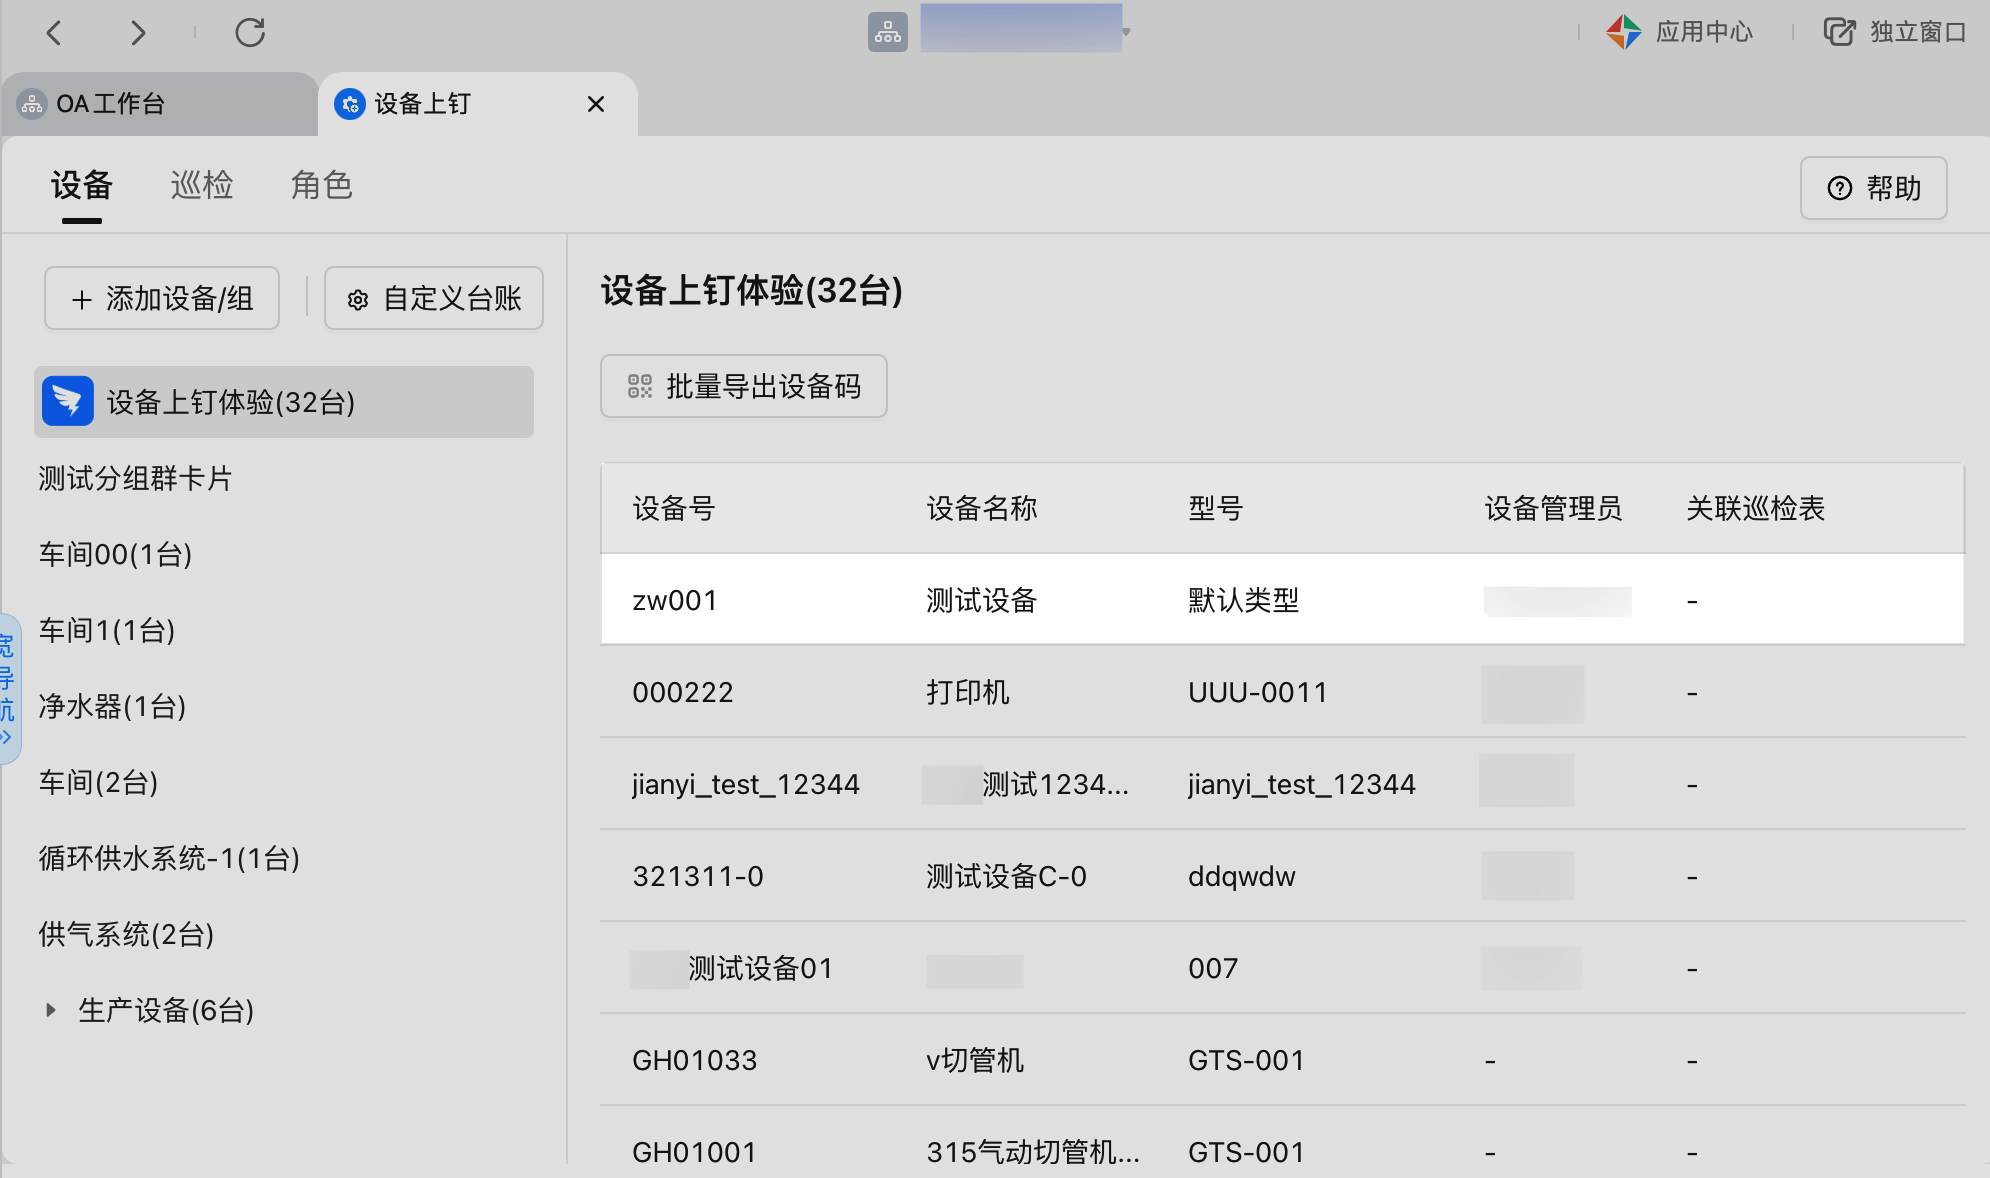Viewport: 1990px width, 1178px height.
Task: Click the refresh page icon
Action: click(250, 33)
